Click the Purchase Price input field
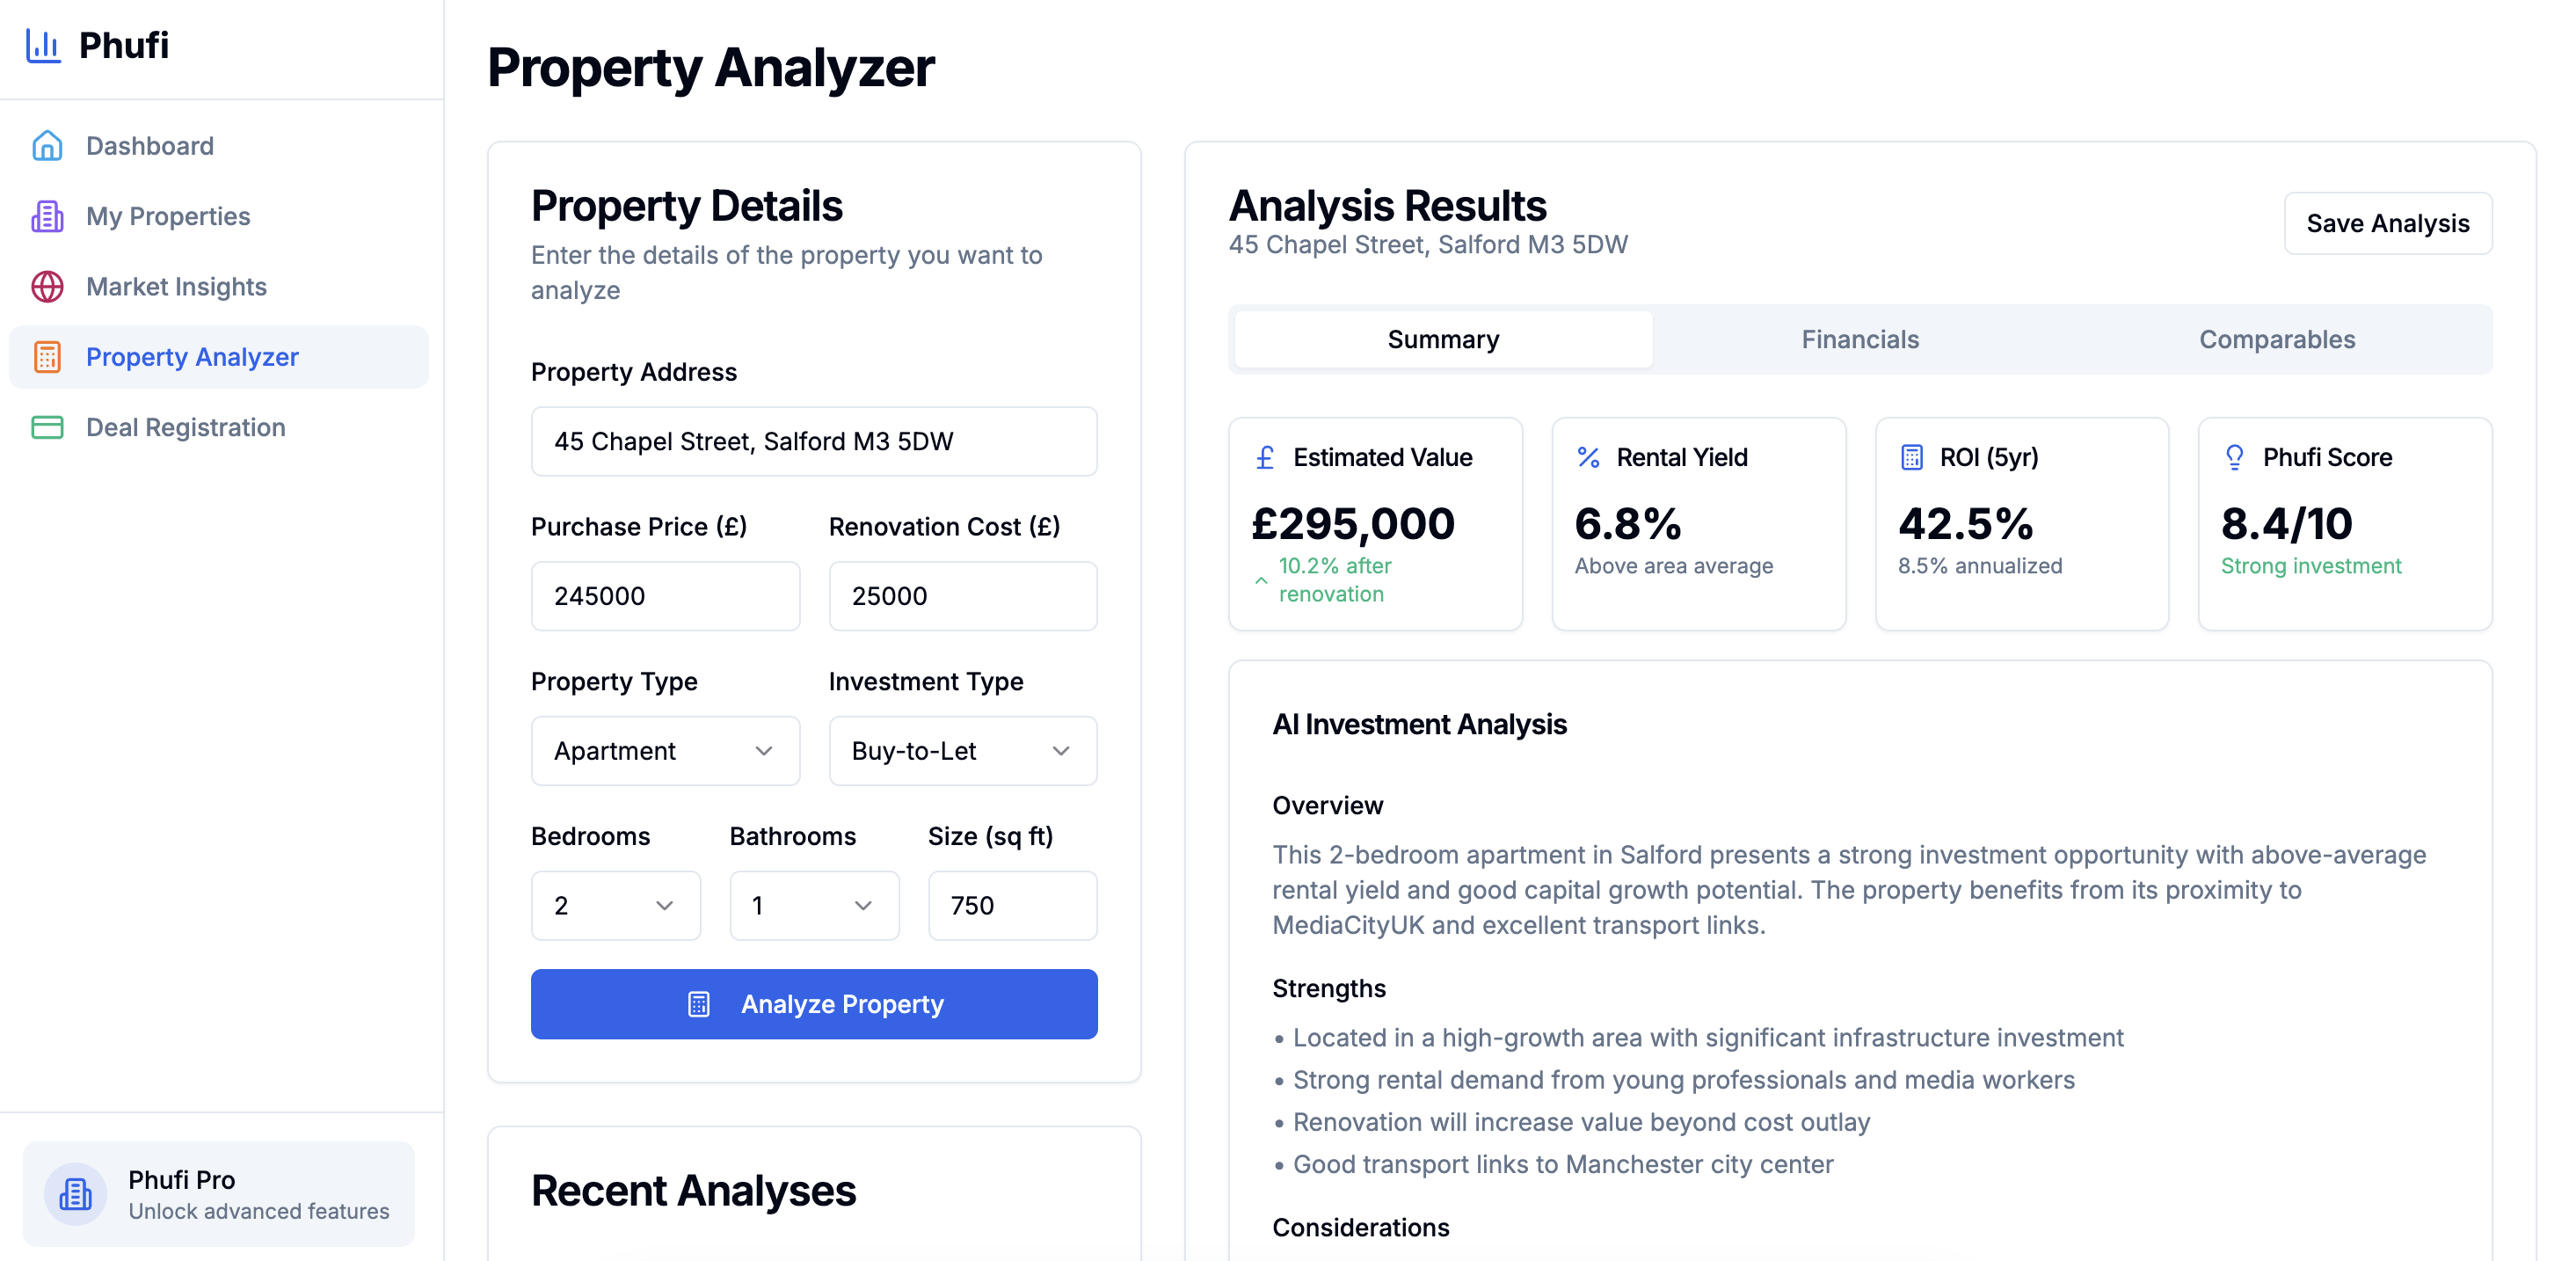 coord(665,596)
